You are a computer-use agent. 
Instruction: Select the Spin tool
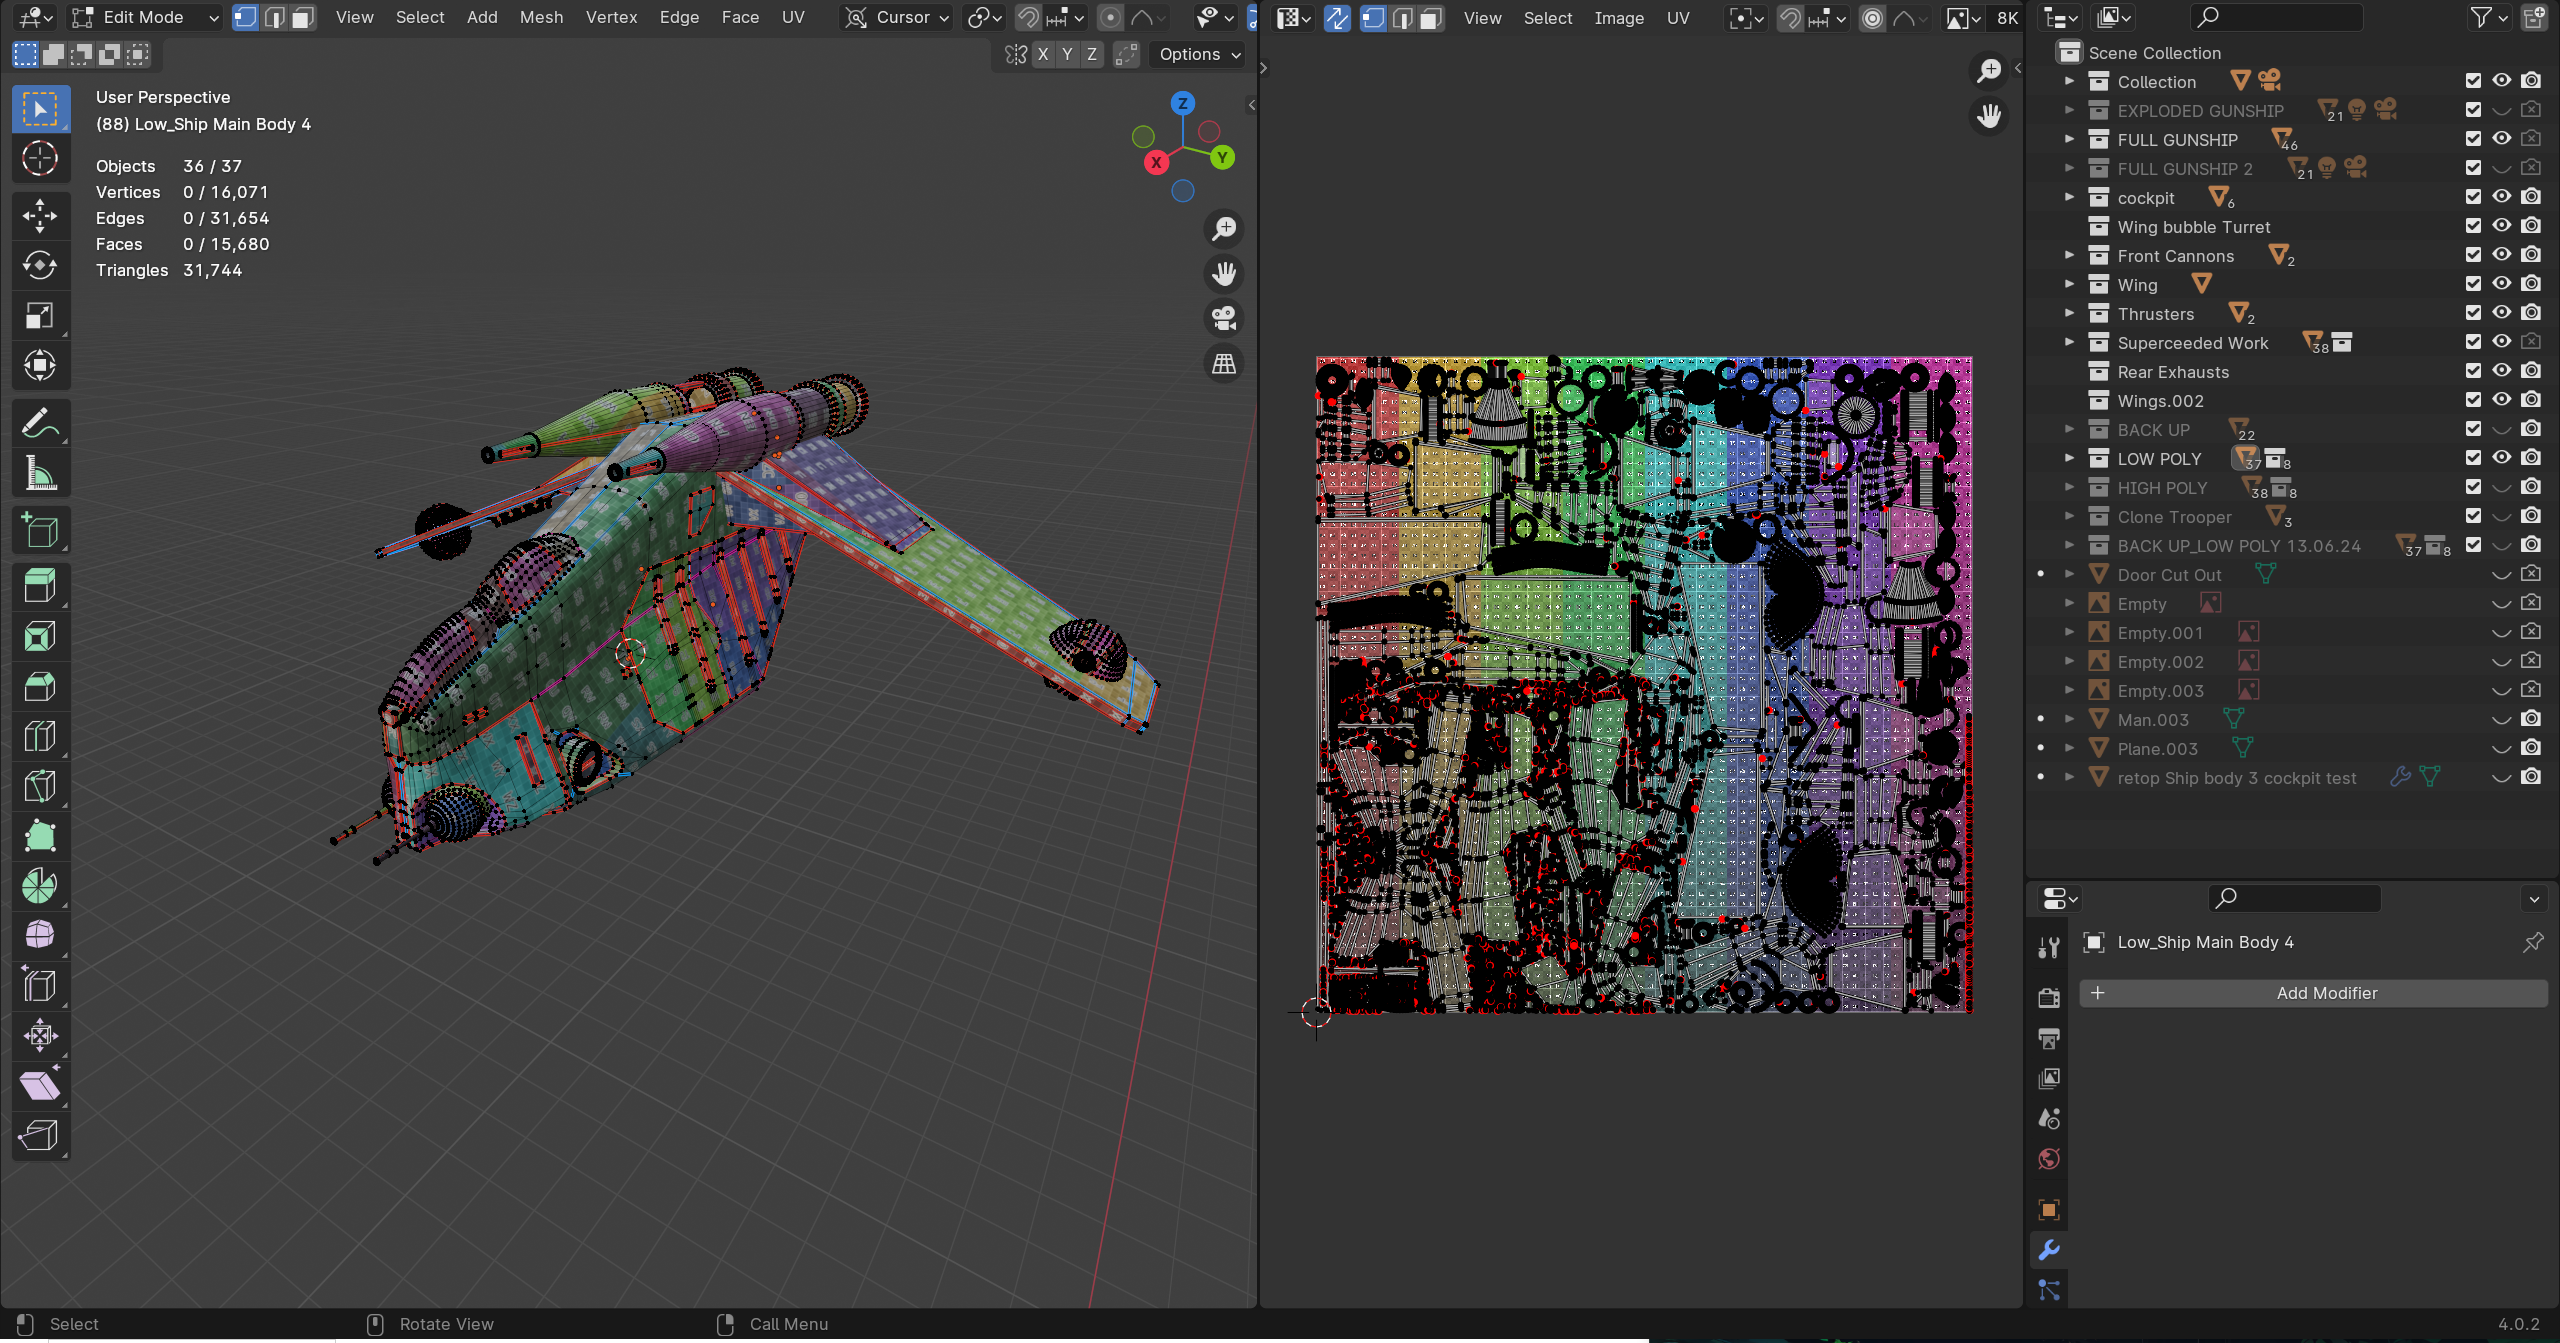40,886
